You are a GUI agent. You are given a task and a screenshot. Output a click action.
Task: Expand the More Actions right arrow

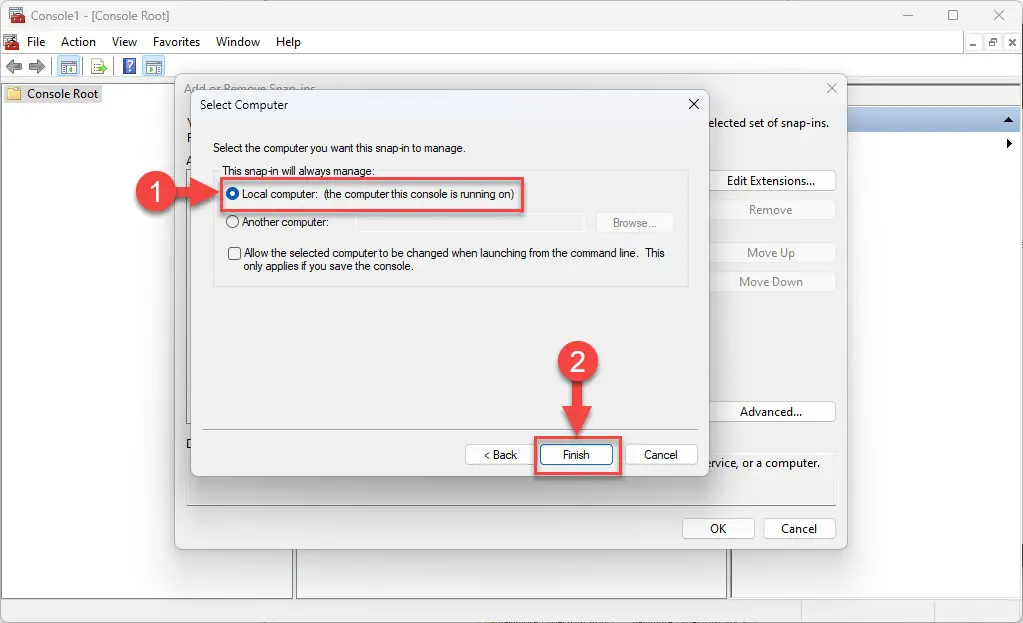click(x=1009, y=144)
